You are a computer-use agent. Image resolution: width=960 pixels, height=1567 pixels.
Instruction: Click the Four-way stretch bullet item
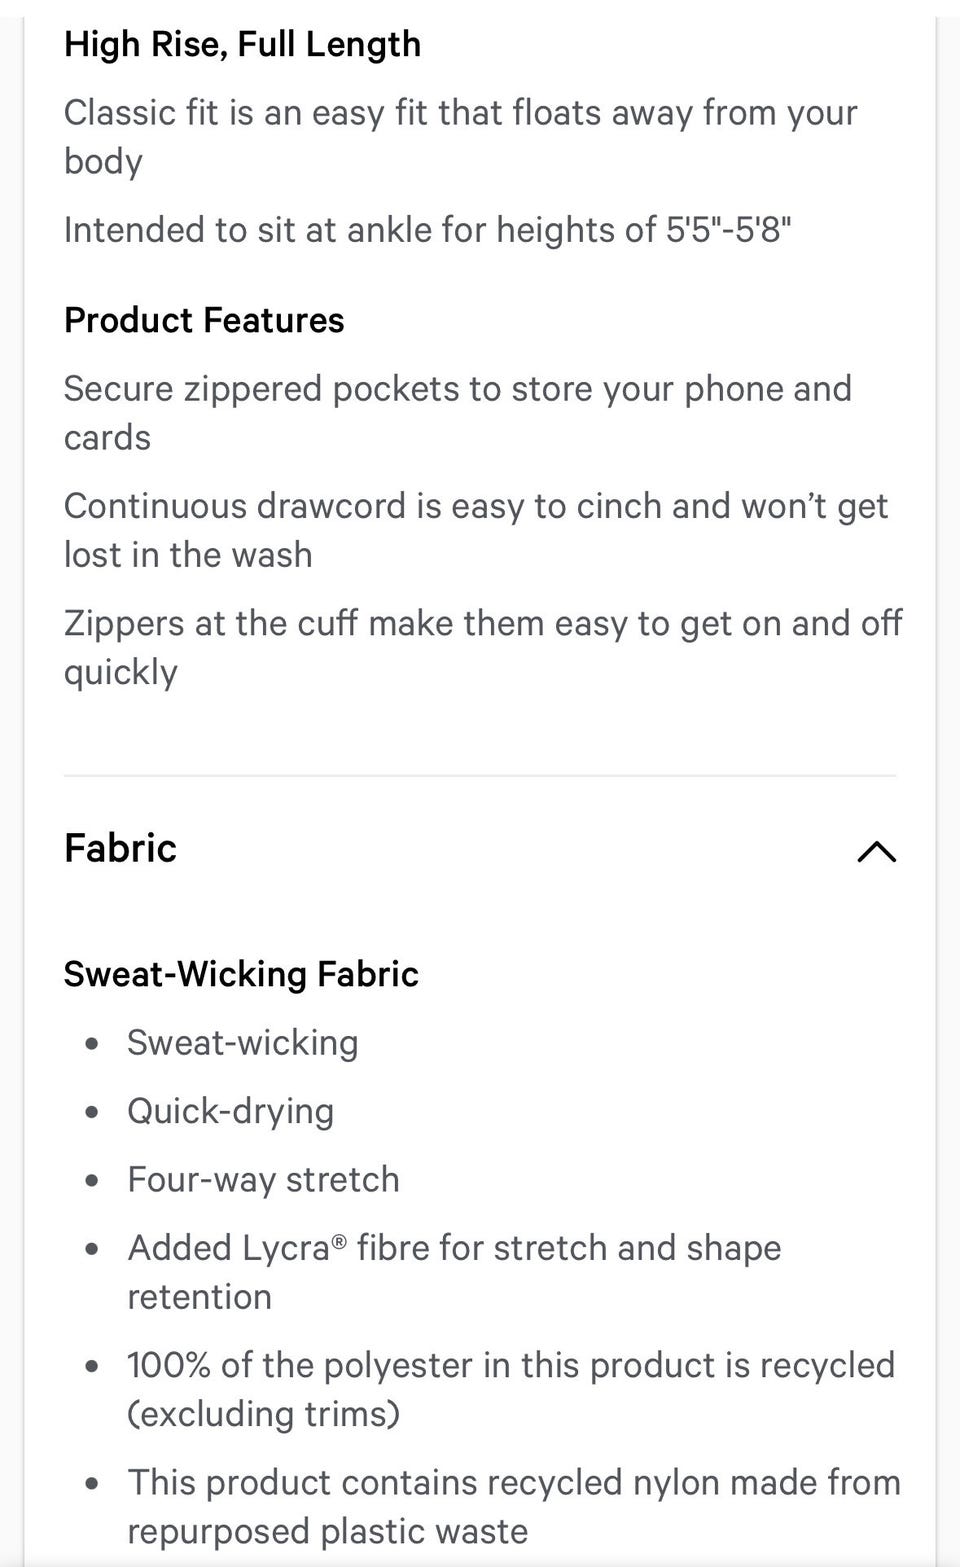click(x=263, y=1180)
